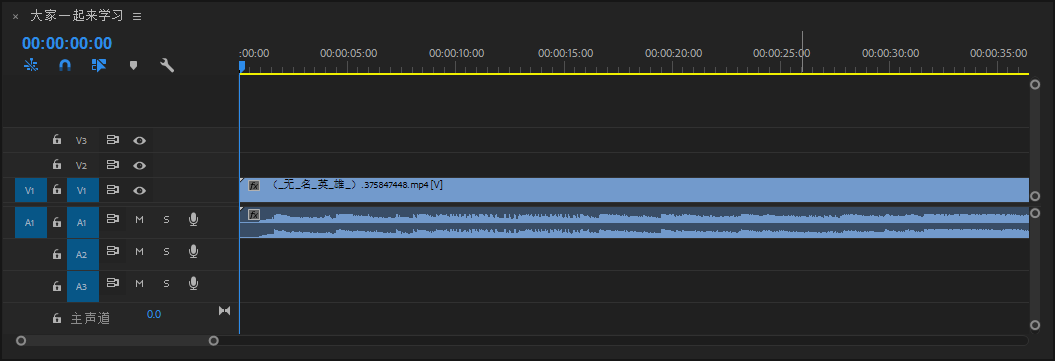Screen dimensions: 1055x361
Task: Open sequence panel menu next to 大家一起来学习
Action: tap(137, 16)
